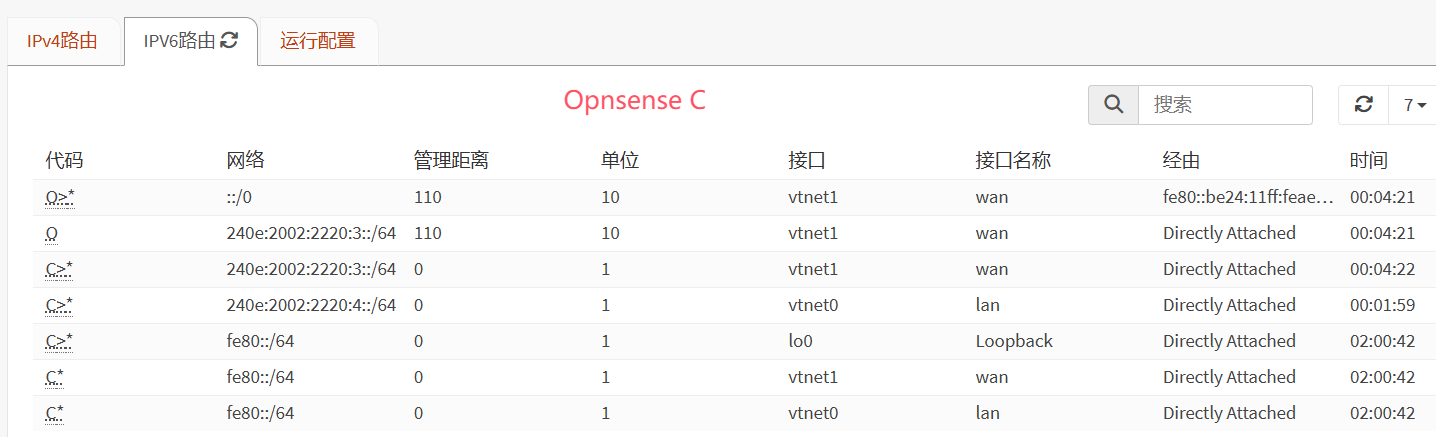Click the O>* code on ::/0 row
The height and width of the screenshot is (437, 1436).
coord(60,198)
